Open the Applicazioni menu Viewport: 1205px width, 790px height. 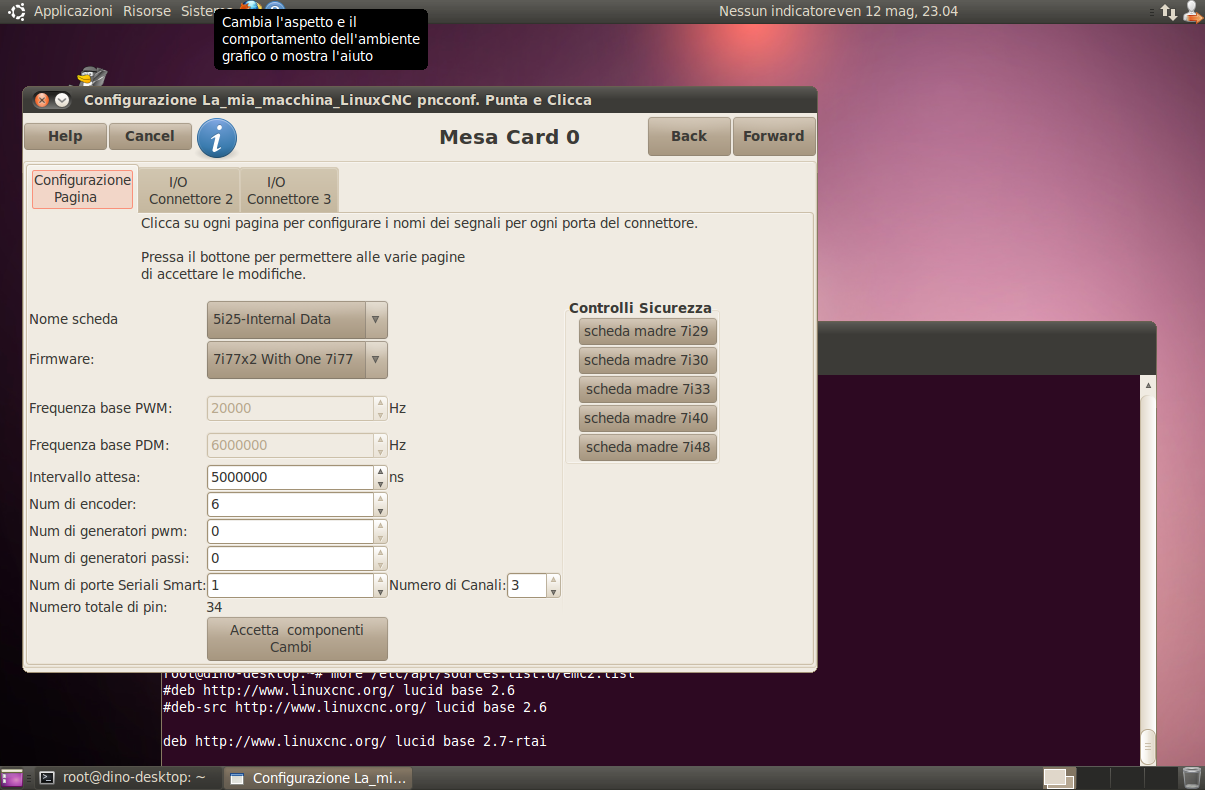[x=73, y=11]
